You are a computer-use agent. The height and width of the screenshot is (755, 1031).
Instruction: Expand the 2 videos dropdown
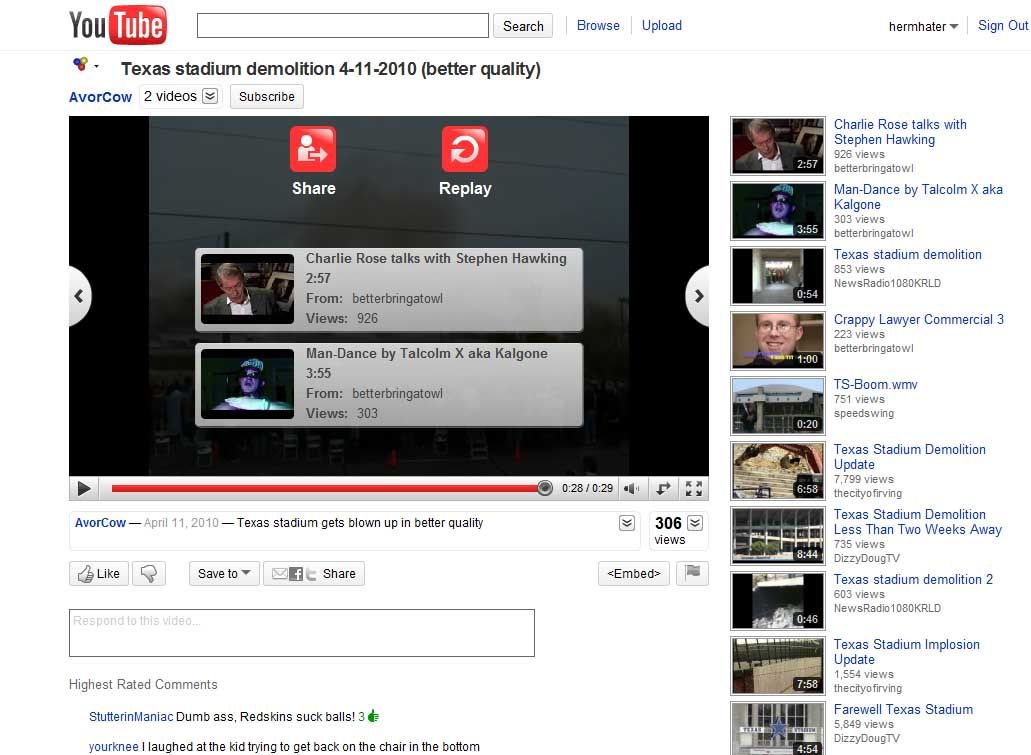point(210,96)
